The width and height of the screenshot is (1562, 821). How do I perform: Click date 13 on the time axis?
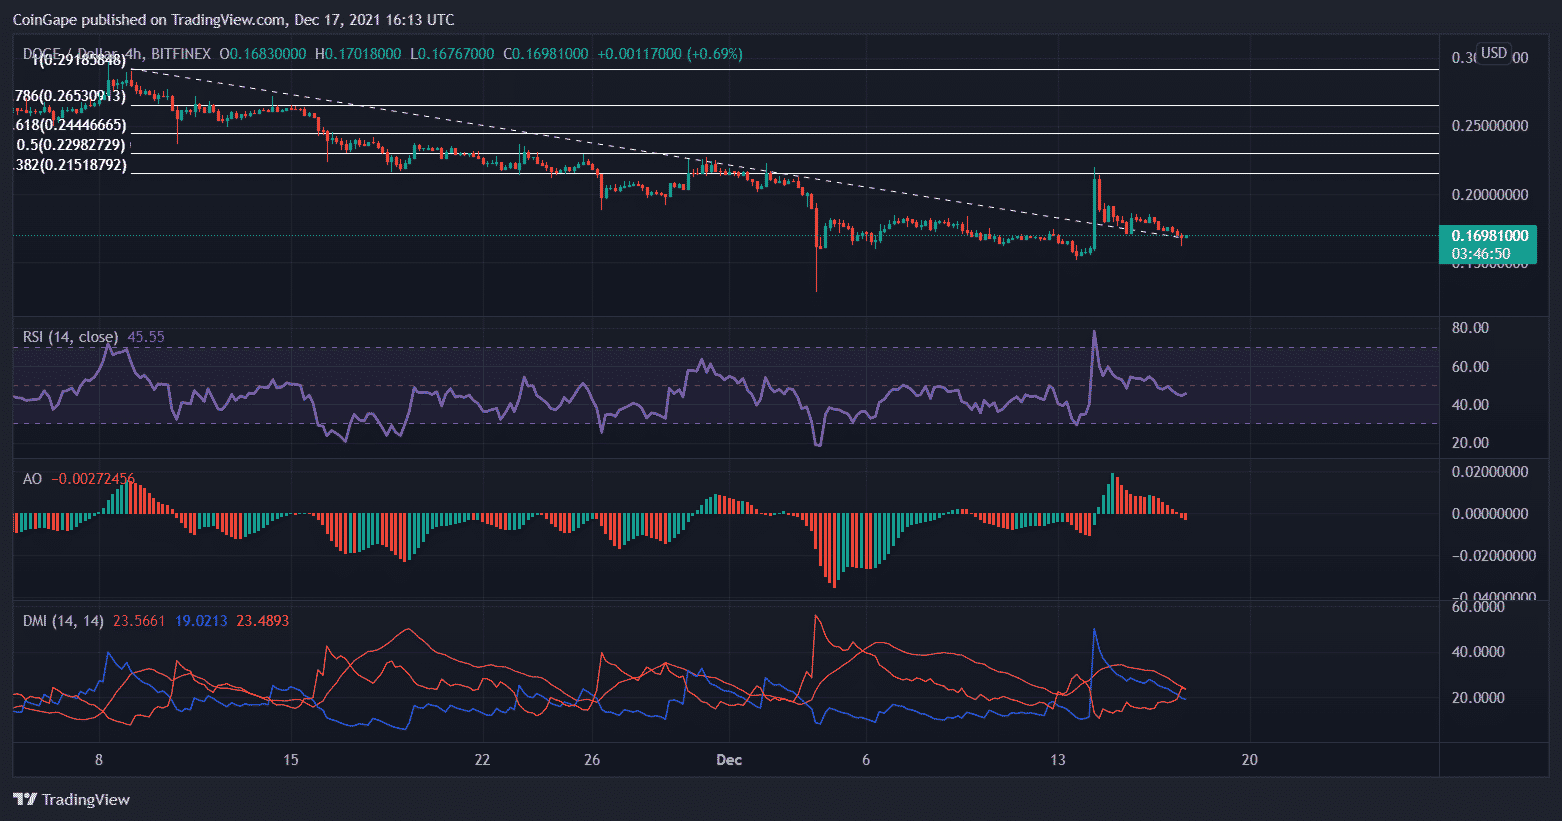coord(1058,760)
